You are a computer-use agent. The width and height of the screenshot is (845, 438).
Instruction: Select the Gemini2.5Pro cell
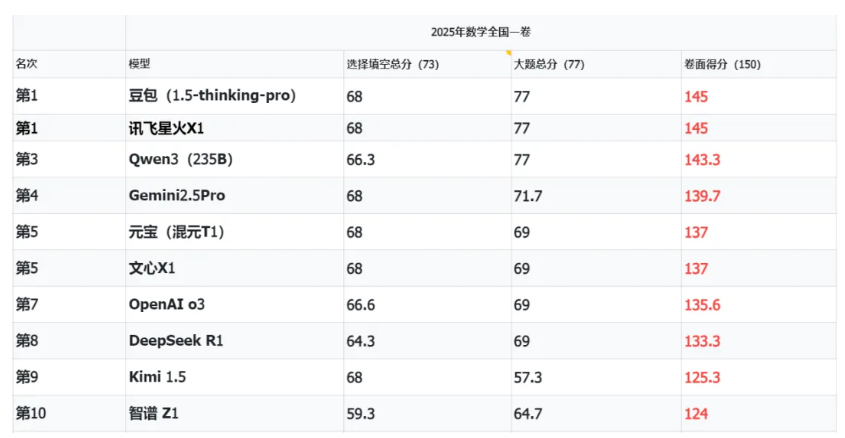[234, 196]
